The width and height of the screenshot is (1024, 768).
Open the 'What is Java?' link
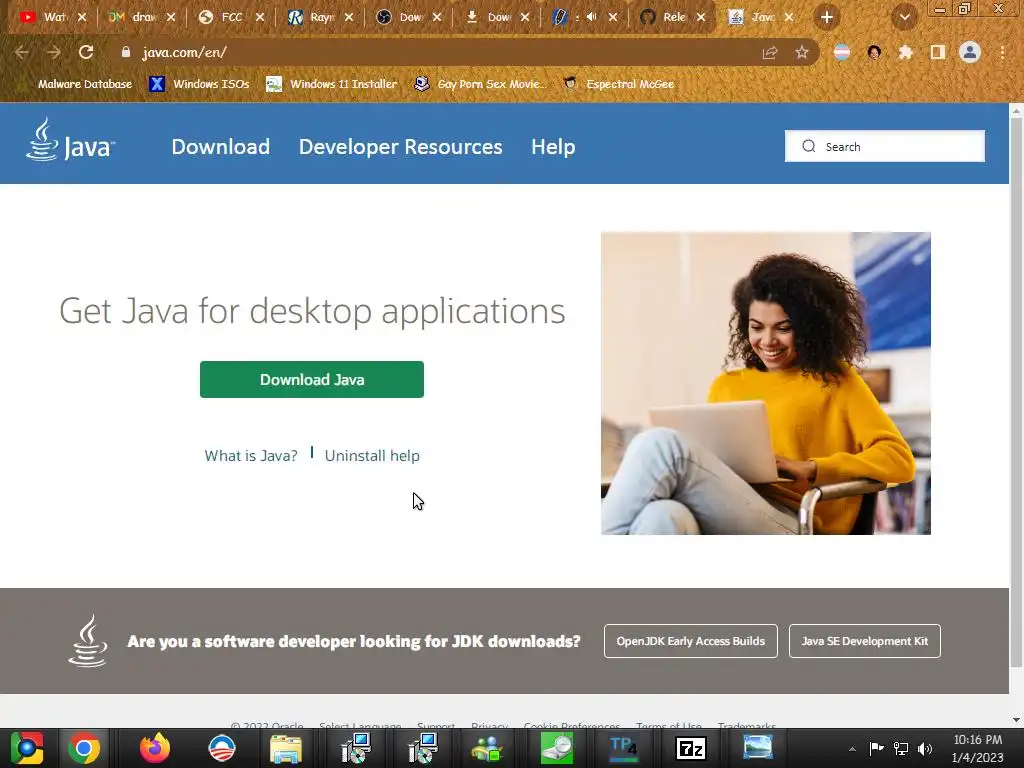pyautogui.click(x=251, y=456)
